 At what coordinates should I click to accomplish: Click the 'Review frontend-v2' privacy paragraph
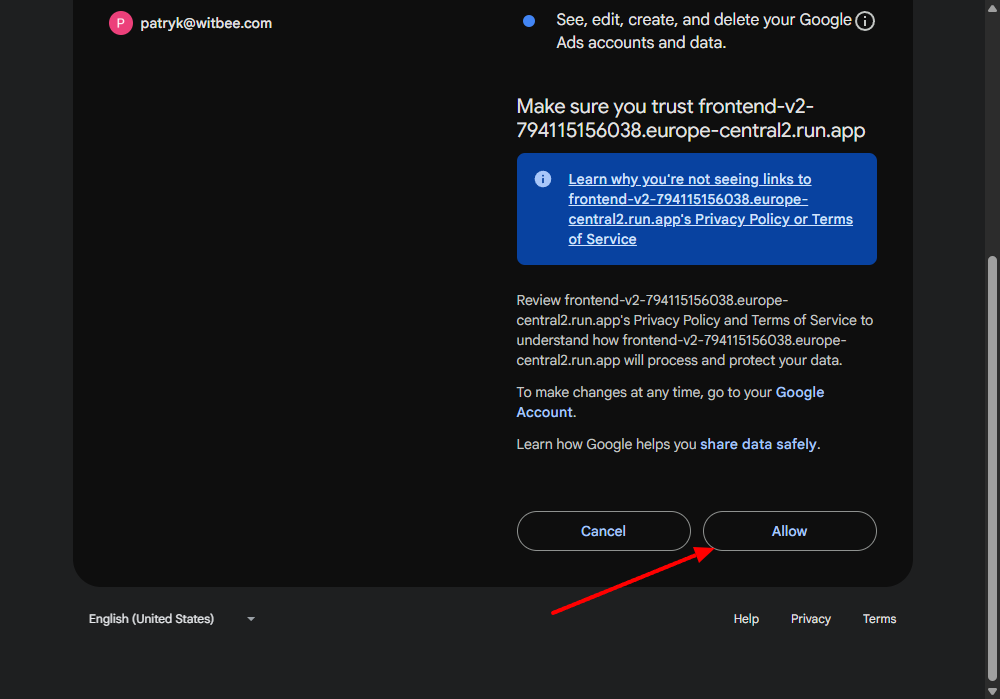click(x=694, y=330)
